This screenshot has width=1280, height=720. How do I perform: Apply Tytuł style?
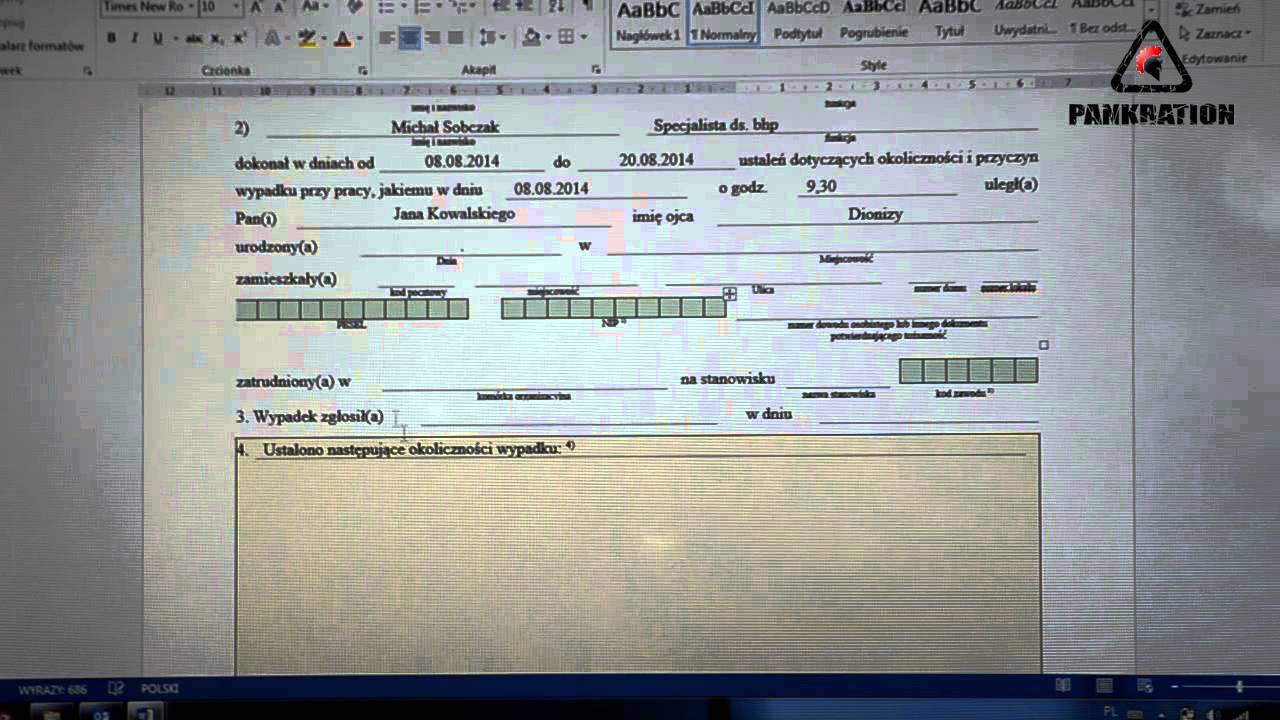949,22
